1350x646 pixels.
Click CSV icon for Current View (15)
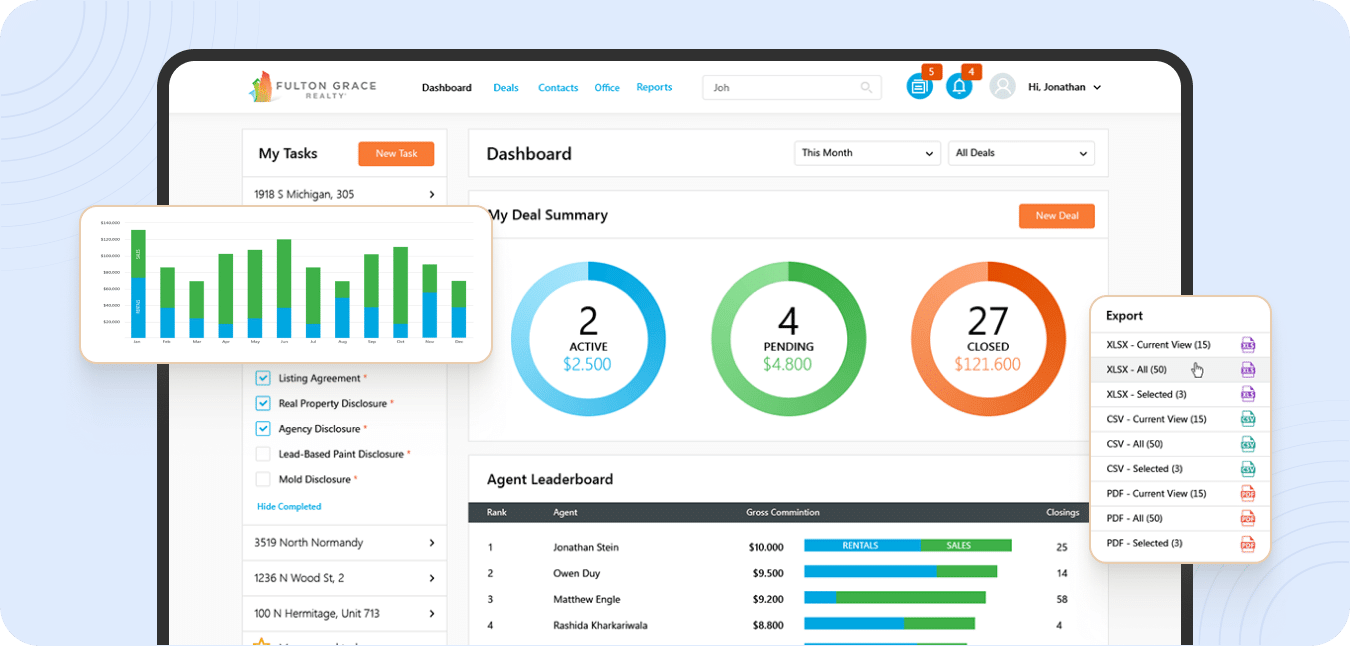[x=1248, y=419]
